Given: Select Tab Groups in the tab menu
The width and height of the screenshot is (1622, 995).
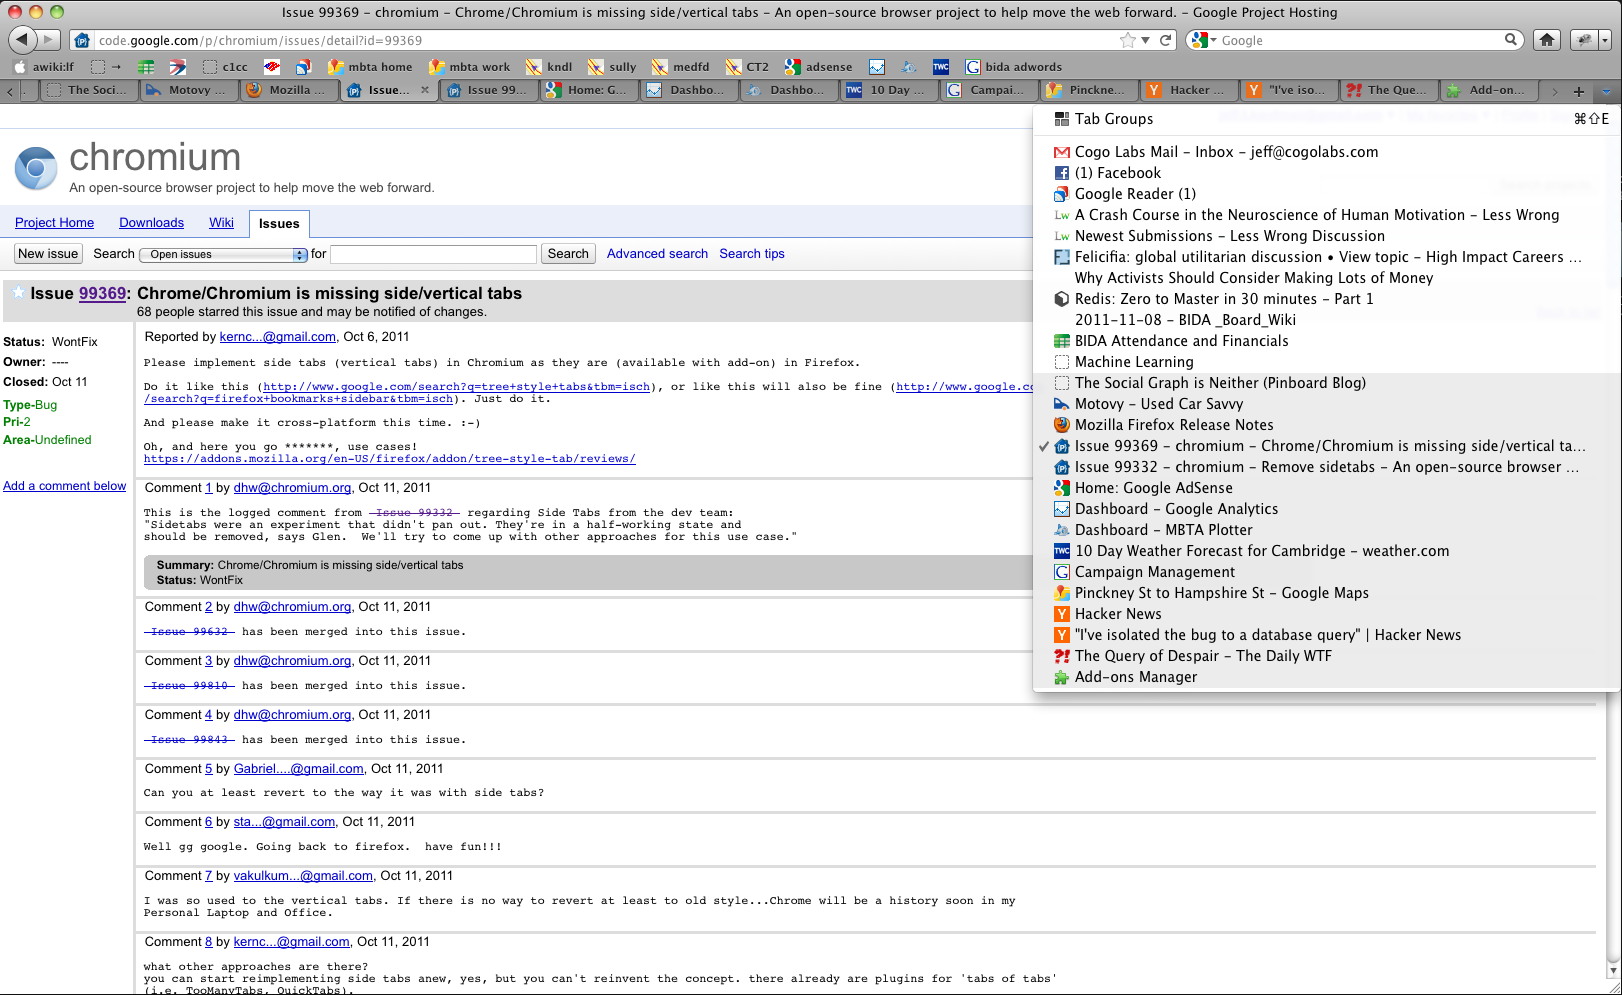Looking at the screenshot, I should coord(1326,119).
